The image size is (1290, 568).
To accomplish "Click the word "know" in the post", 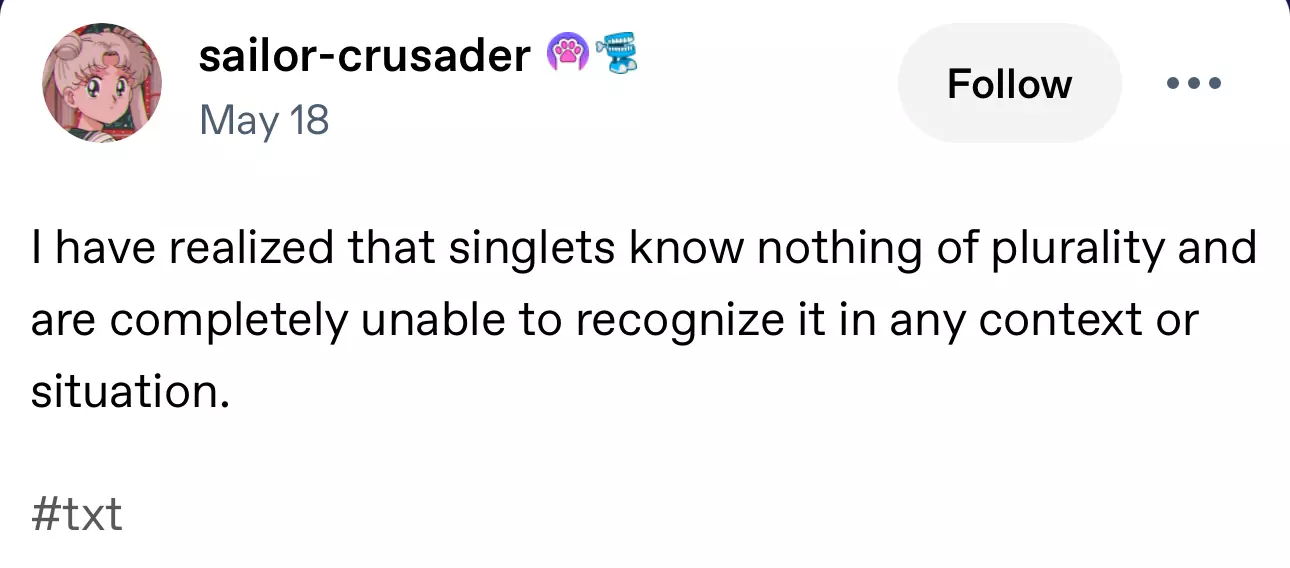I will click(688, 247).
